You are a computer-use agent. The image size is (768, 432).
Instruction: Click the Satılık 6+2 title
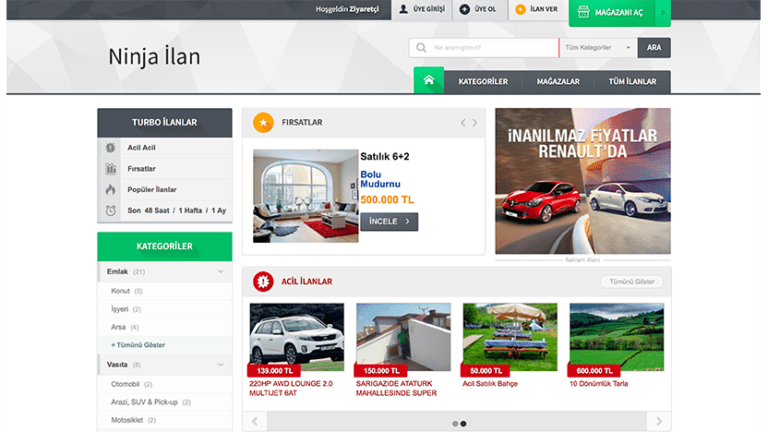(385, 157)
